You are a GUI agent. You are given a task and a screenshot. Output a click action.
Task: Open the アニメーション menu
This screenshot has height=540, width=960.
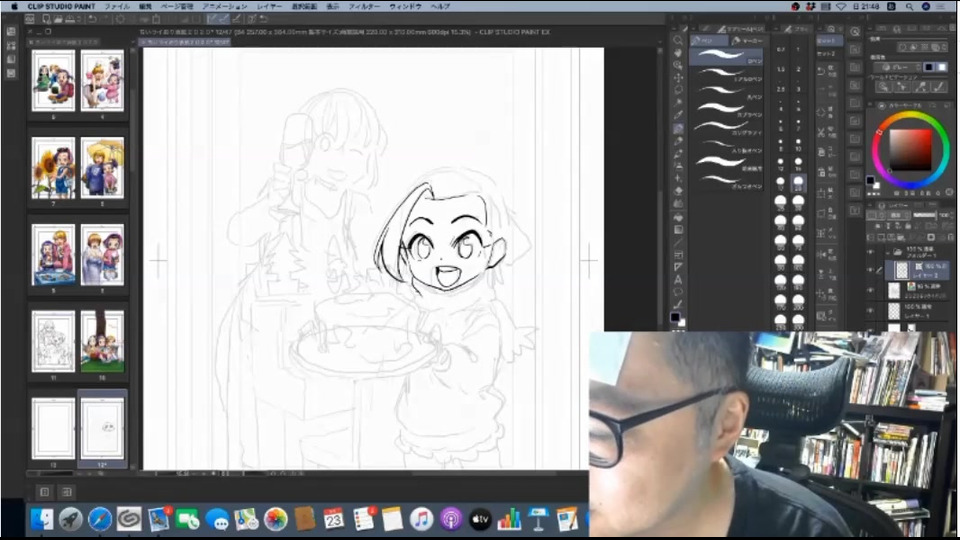click(225, 6)
